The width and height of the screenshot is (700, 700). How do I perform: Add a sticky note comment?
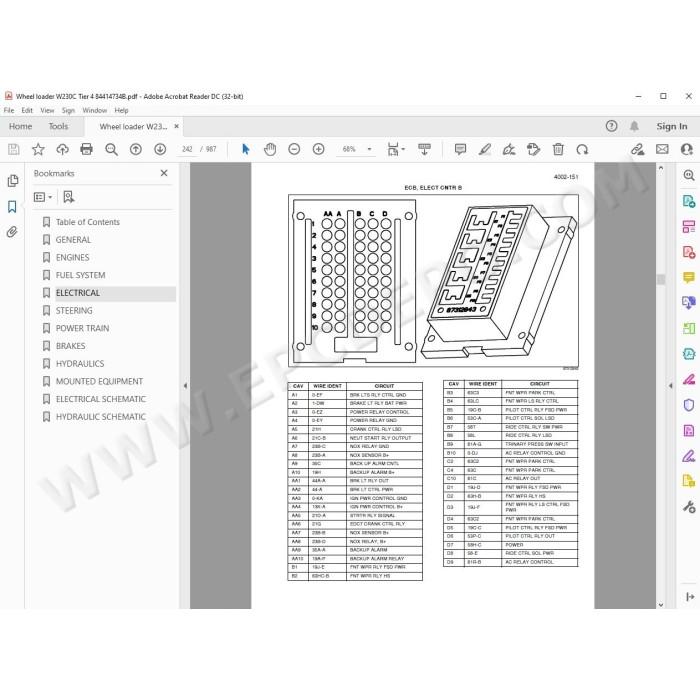pos(460,149)
